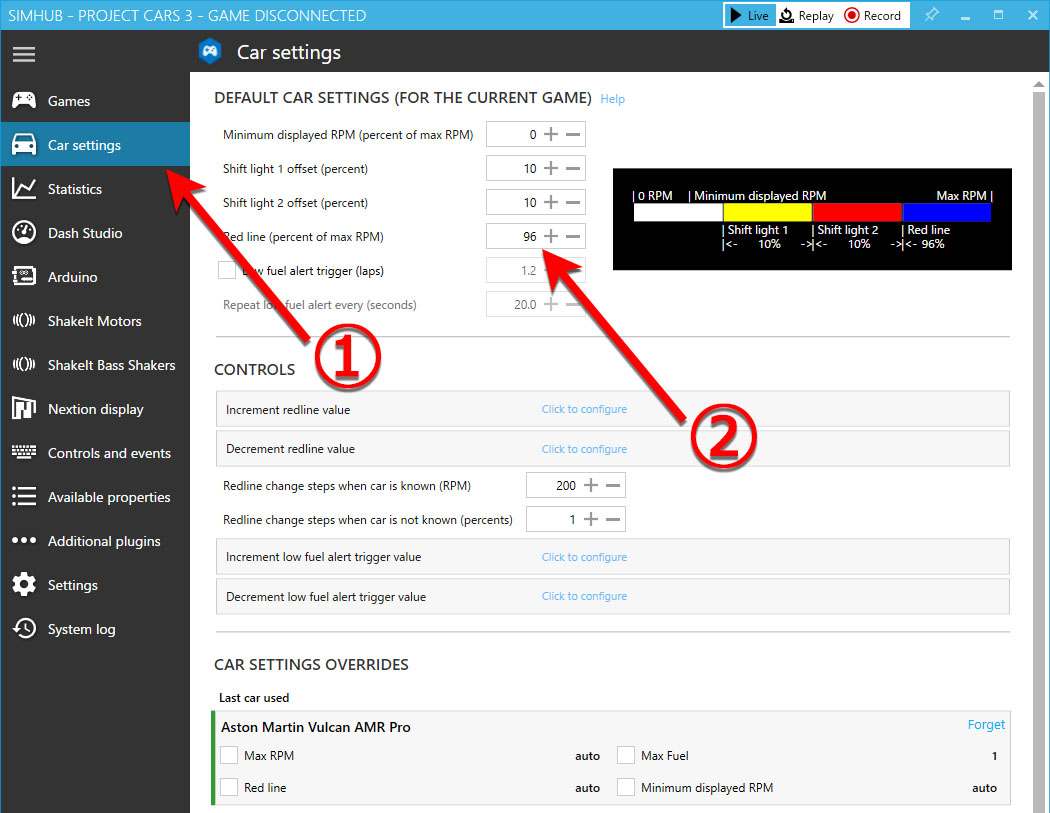This screenshot has height=813, width=1050.
Task: Click the blue gamepad hexagon header icon
Action: (210, 52)
